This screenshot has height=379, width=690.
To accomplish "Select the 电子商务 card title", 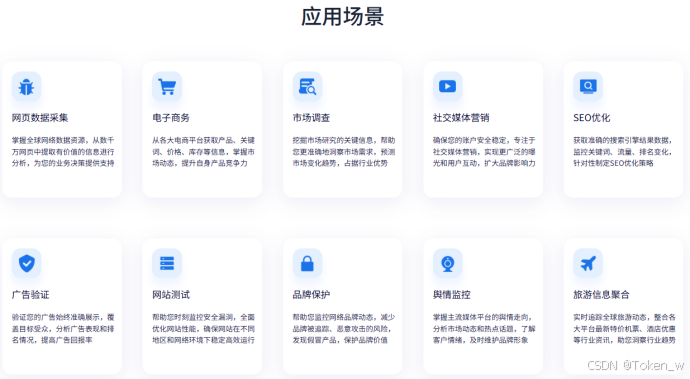I will point(171,118).
